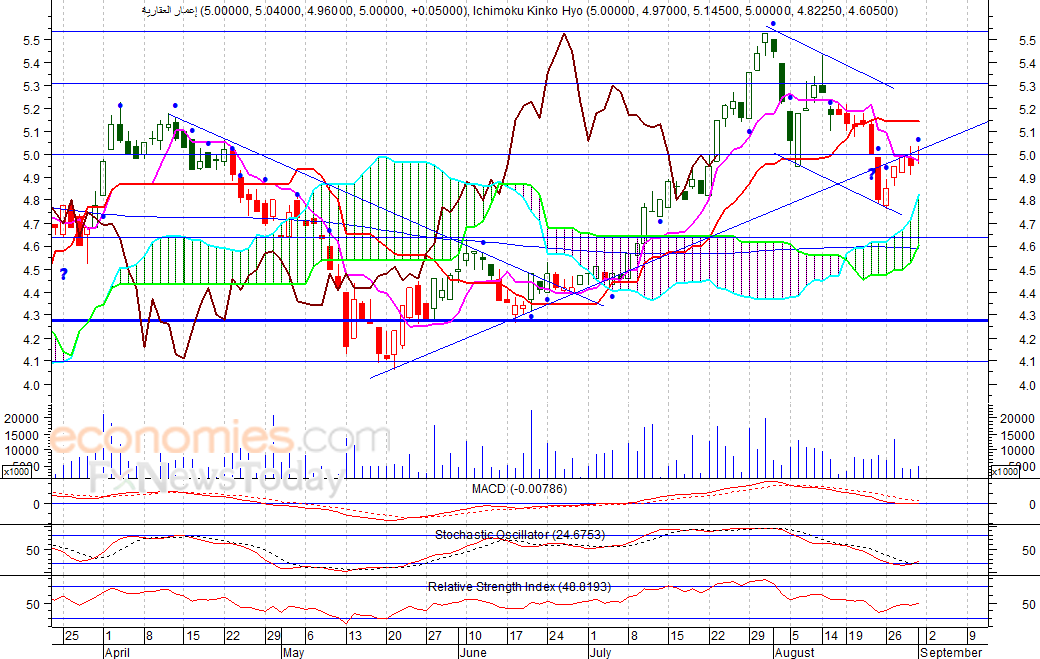The image size is (1040, 659).
Task: Click 10000 on the left volume axis
Action: (21, 451)
